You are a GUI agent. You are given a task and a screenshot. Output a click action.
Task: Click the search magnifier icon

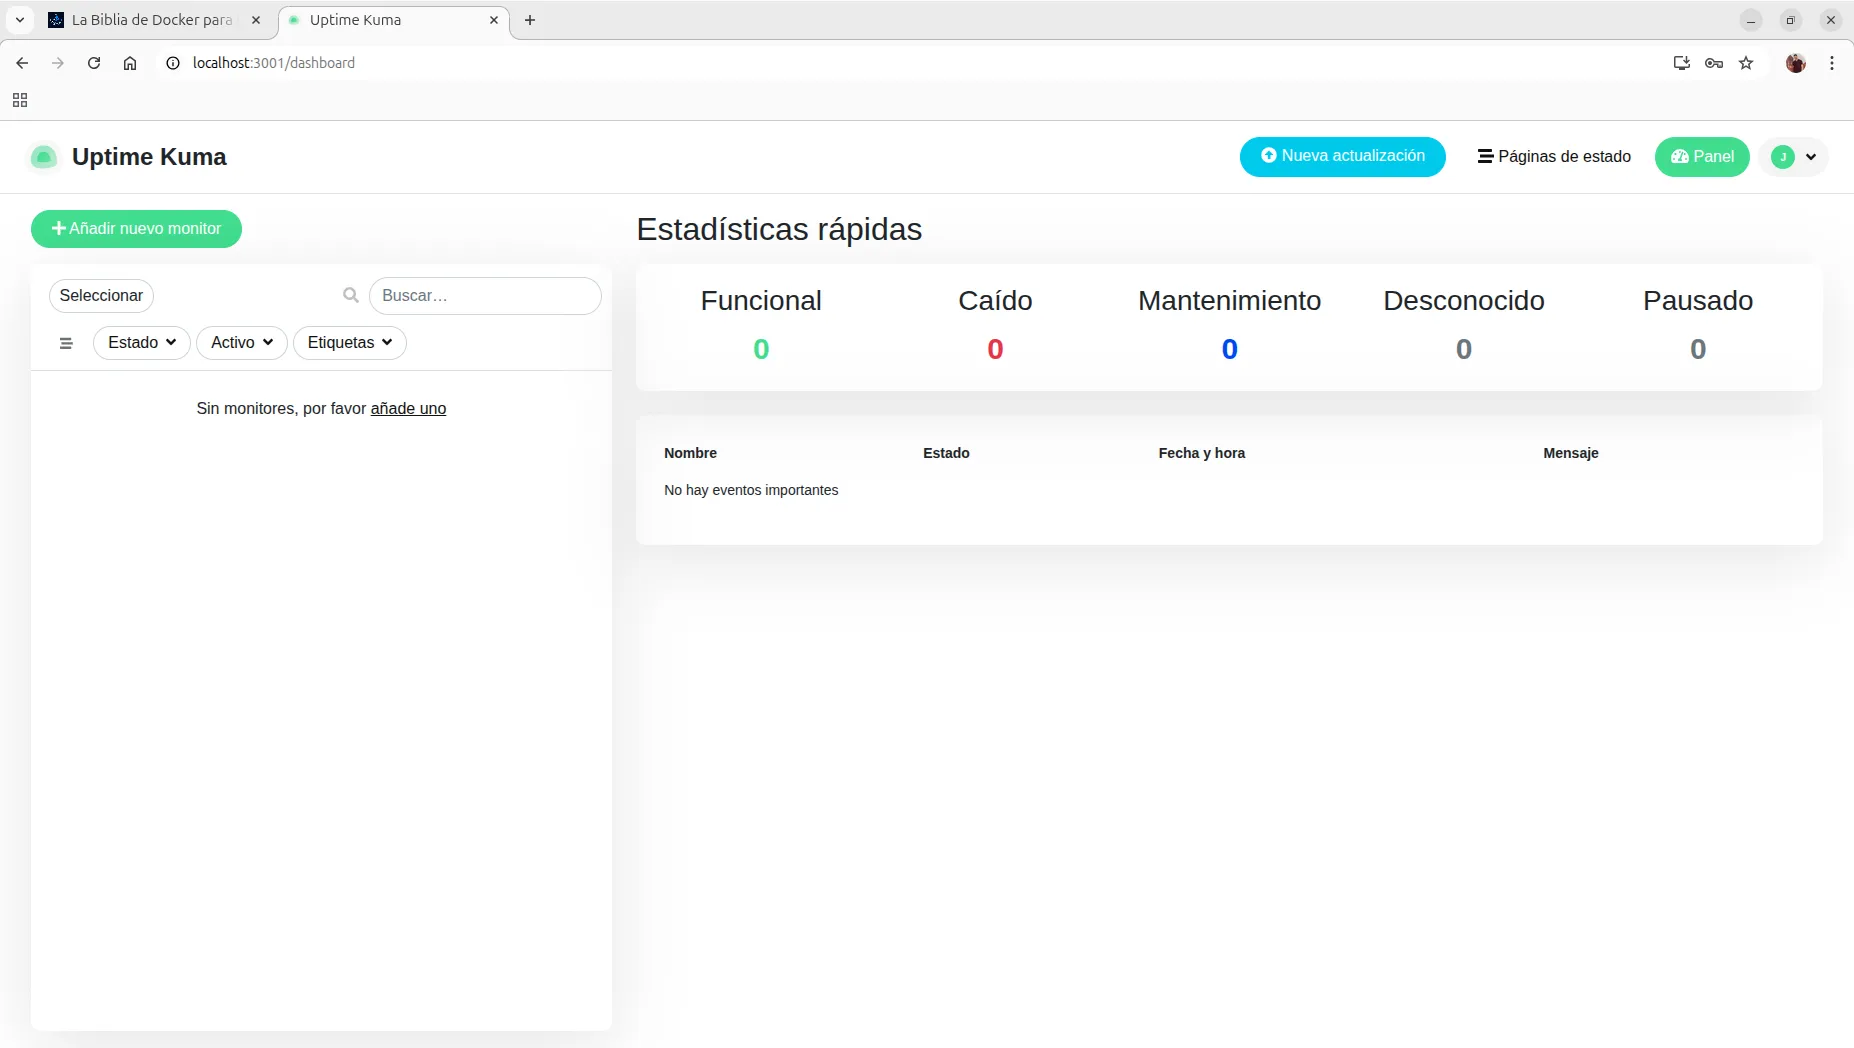351,295
